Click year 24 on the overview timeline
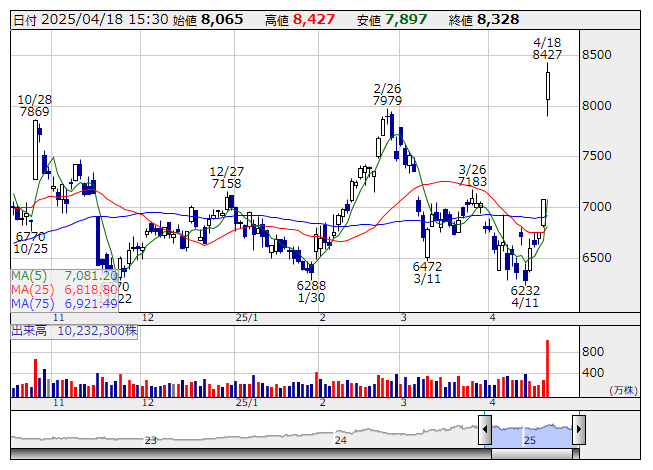 tap(341, 440)
